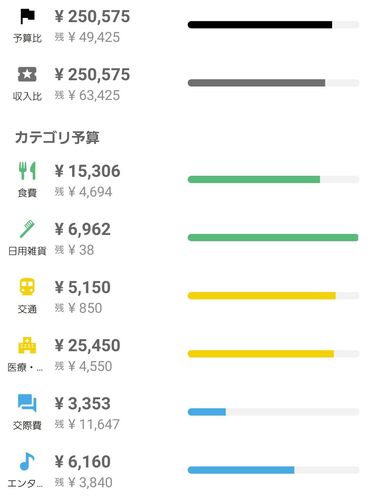Select the yellow hospital 医療 icon
The width and height of the screenshot is (374, 500).
(x=27, y=345)
